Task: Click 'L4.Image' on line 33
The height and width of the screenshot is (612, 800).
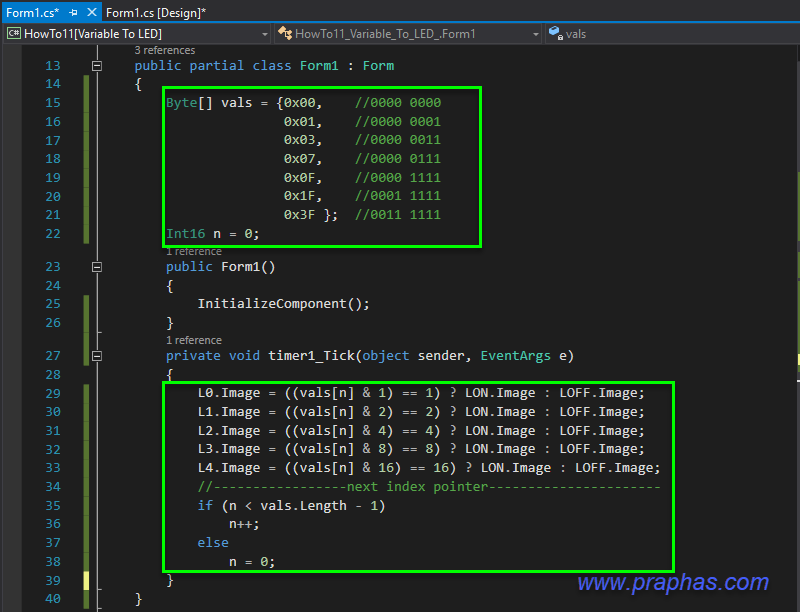Action: (x=229, y=468)
